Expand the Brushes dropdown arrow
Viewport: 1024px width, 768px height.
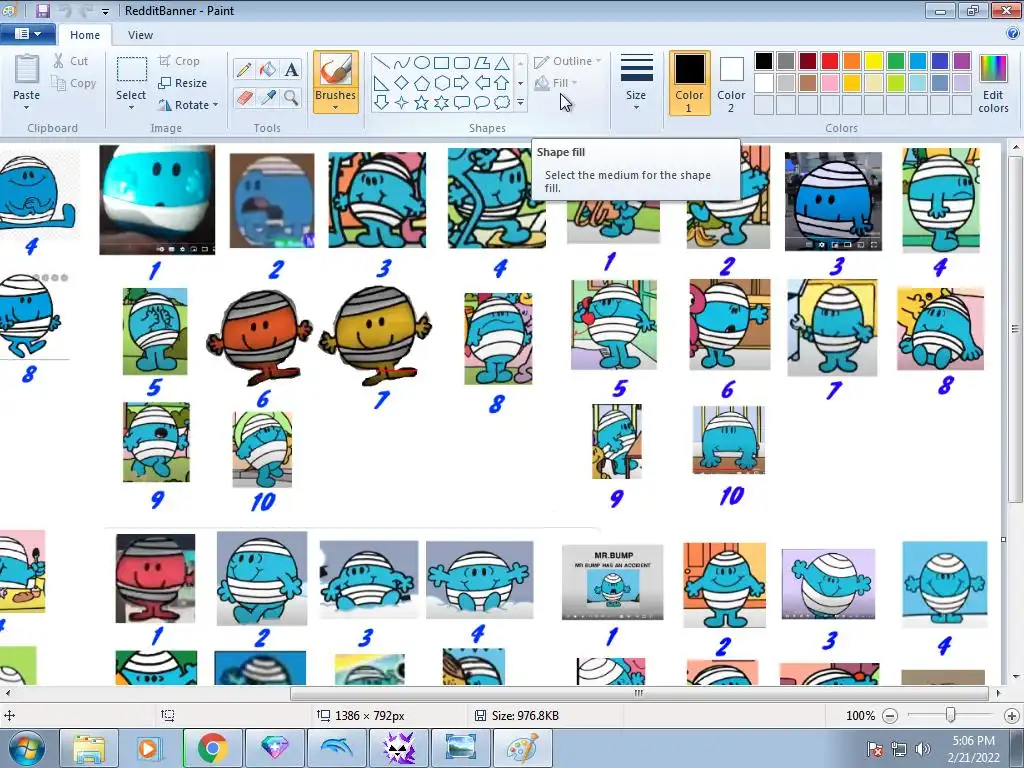[336, 108]
